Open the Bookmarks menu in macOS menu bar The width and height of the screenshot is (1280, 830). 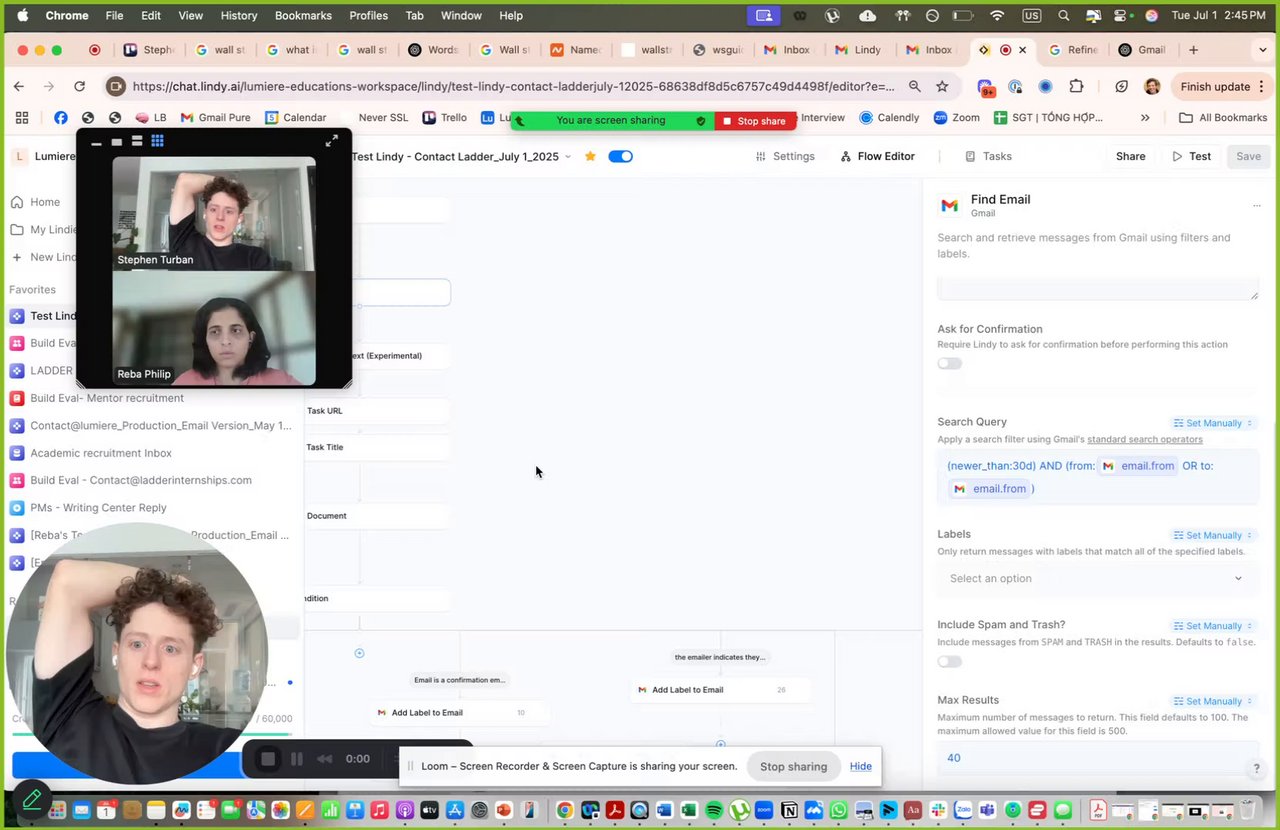pos(303,16)
